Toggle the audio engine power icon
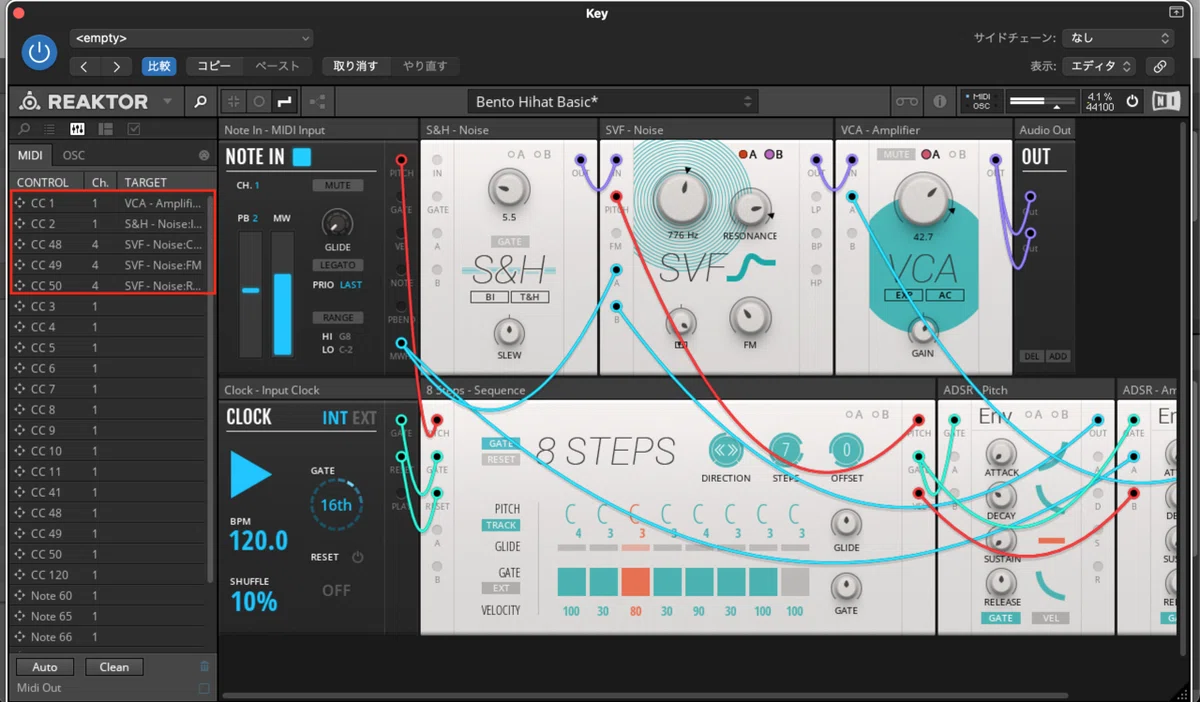This screenshot has height=702, width=1200. pos(1132,101)
